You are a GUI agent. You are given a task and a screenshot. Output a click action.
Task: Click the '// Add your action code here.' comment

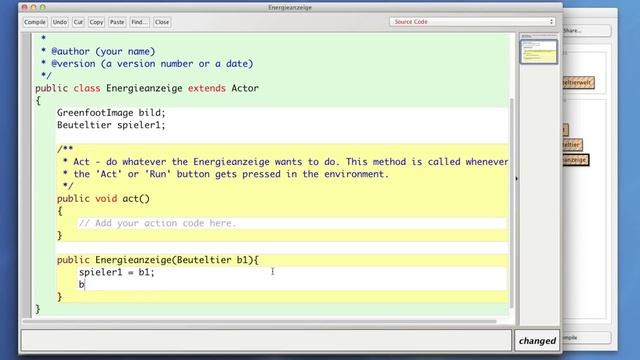tap(158, 223)
